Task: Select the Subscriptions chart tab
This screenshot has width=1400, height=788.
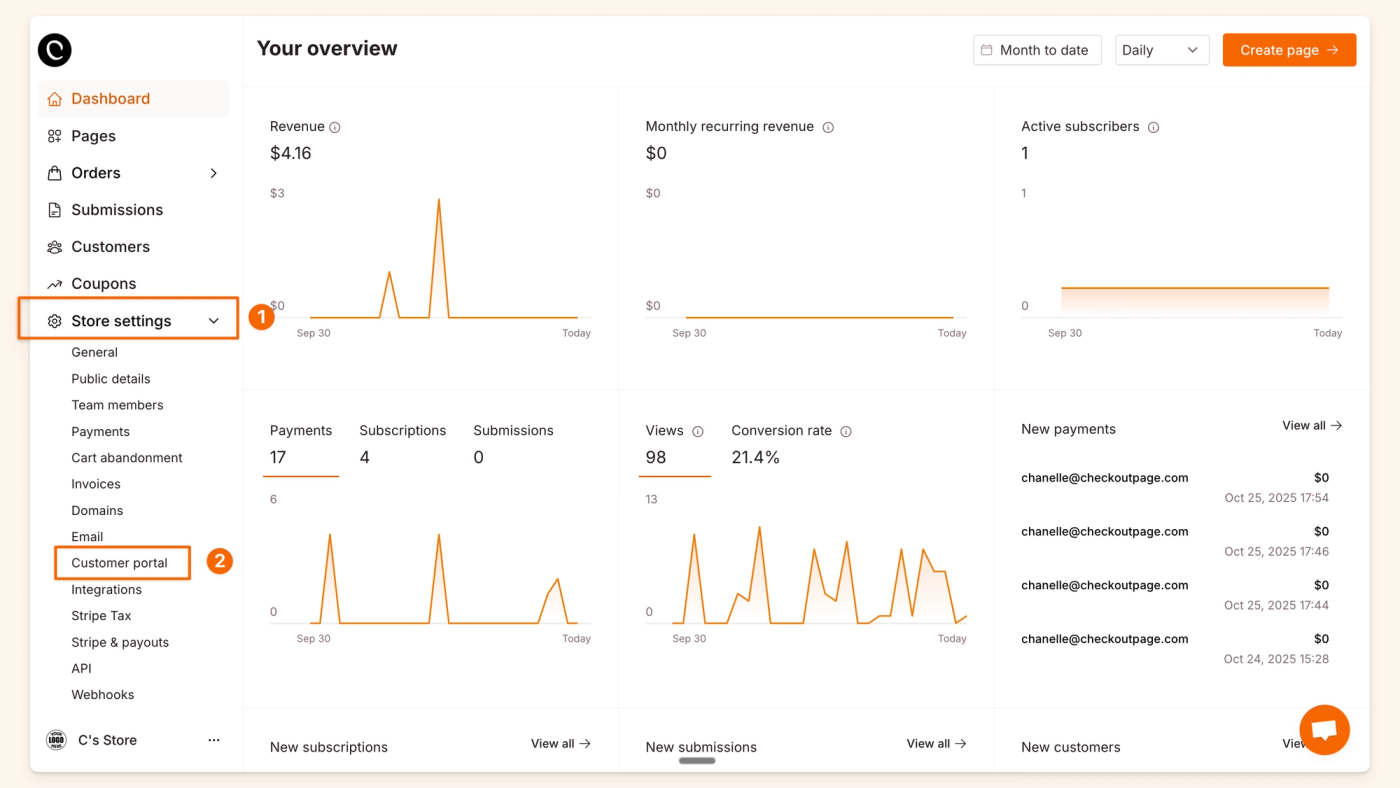Action: [x=402, y=444]
